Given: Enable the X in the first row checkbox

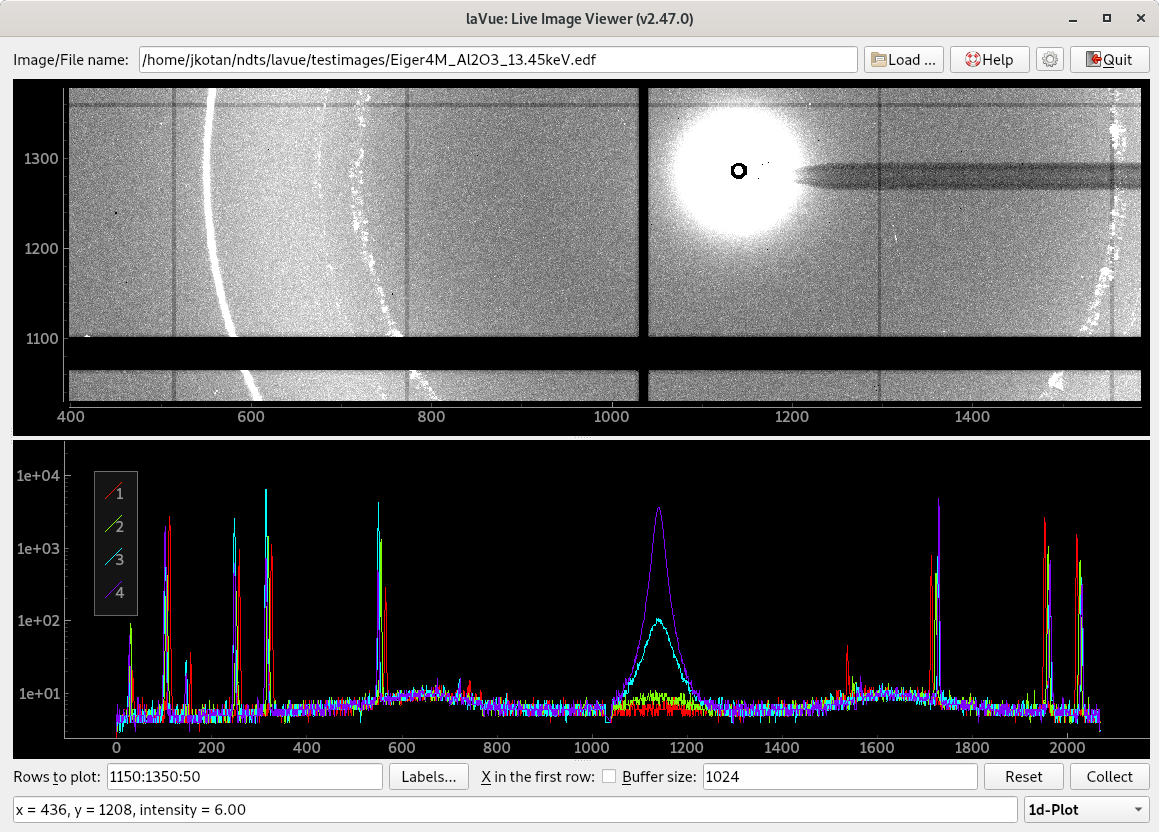Looking at the screenshot, I should 609,777.
